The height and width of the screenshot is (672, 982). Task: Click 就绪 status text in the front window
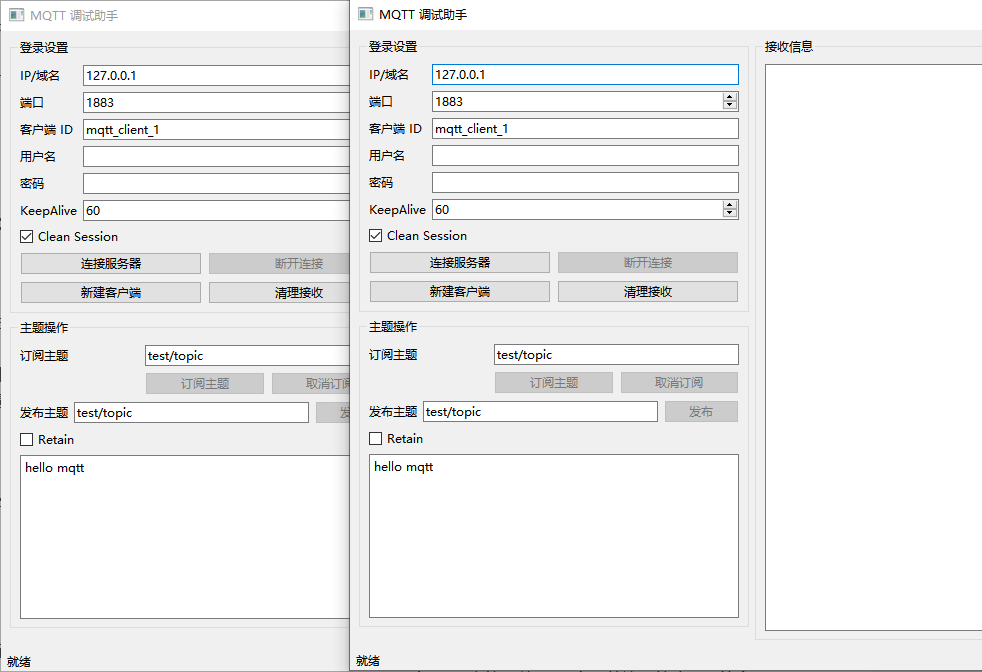368,661
